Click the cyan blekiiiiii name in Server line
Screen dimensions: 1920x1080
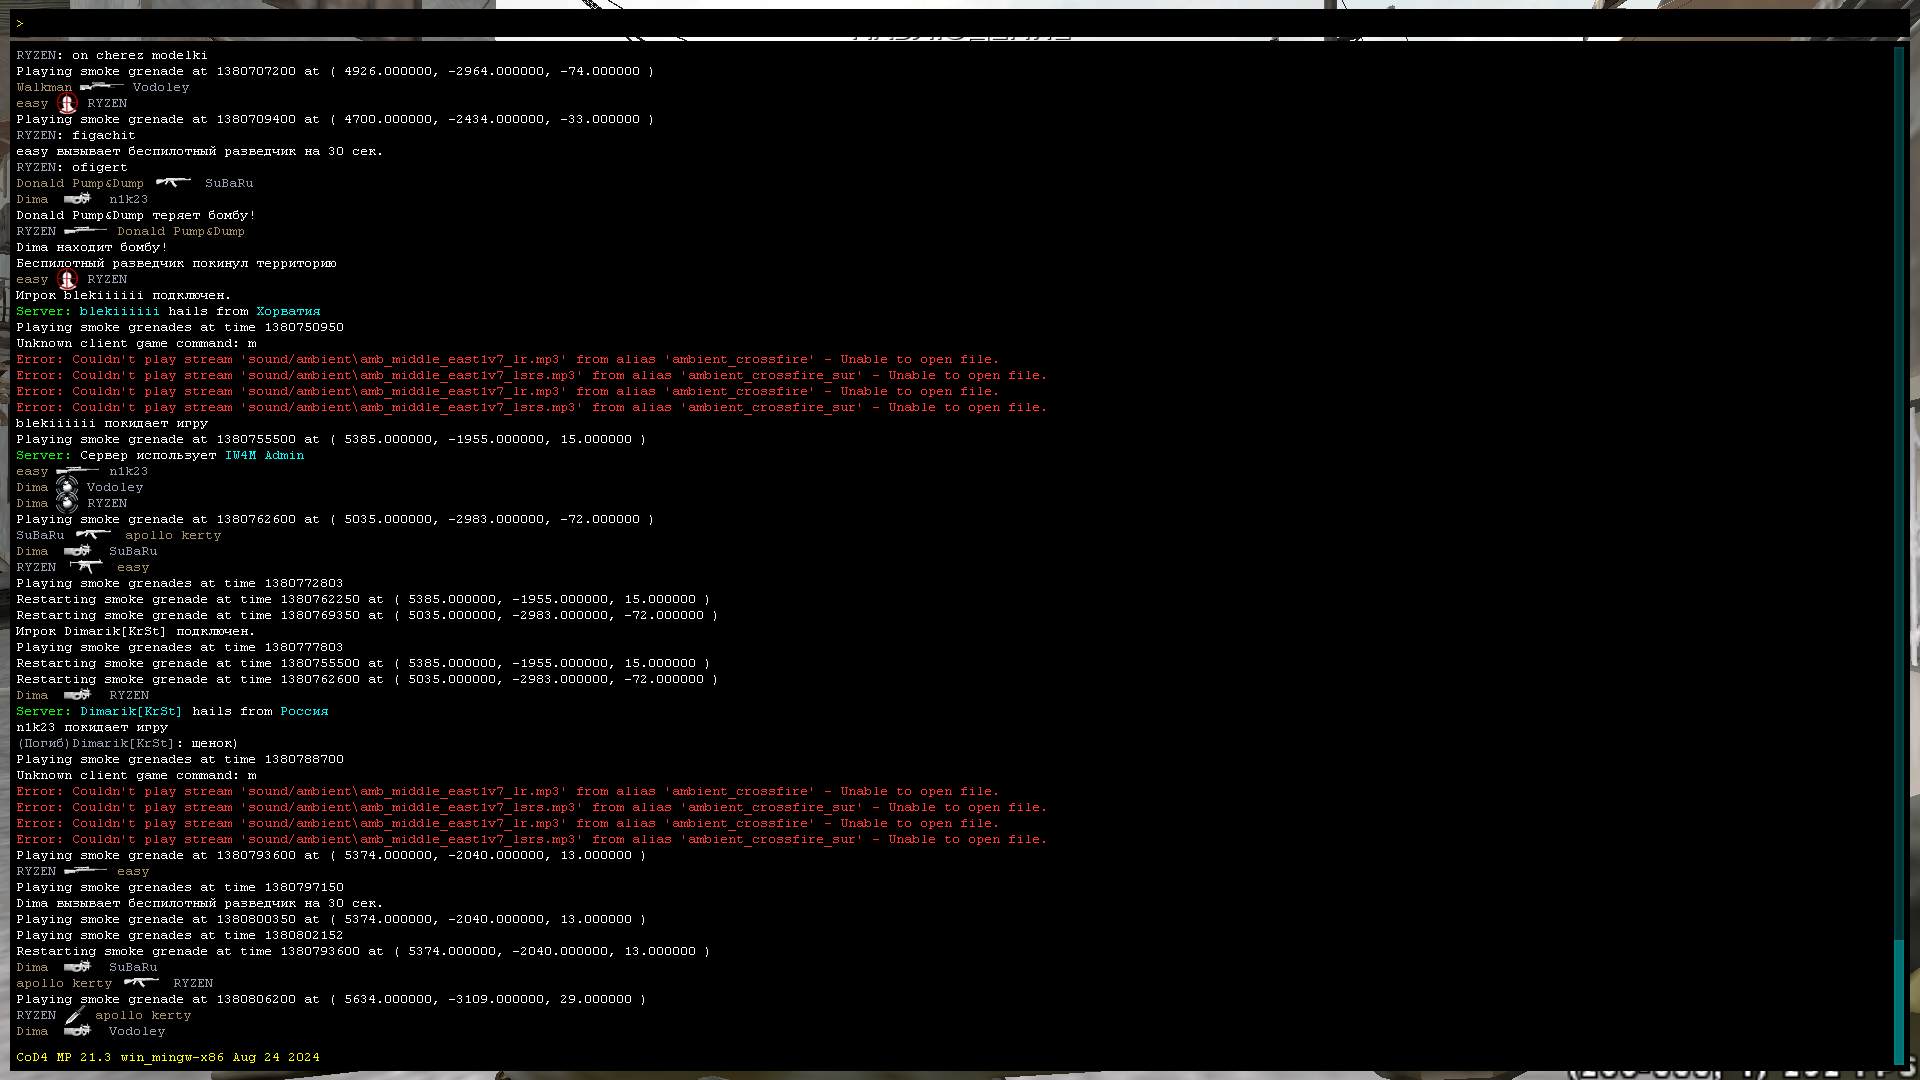pyautogui.click(x=119, y=311)
